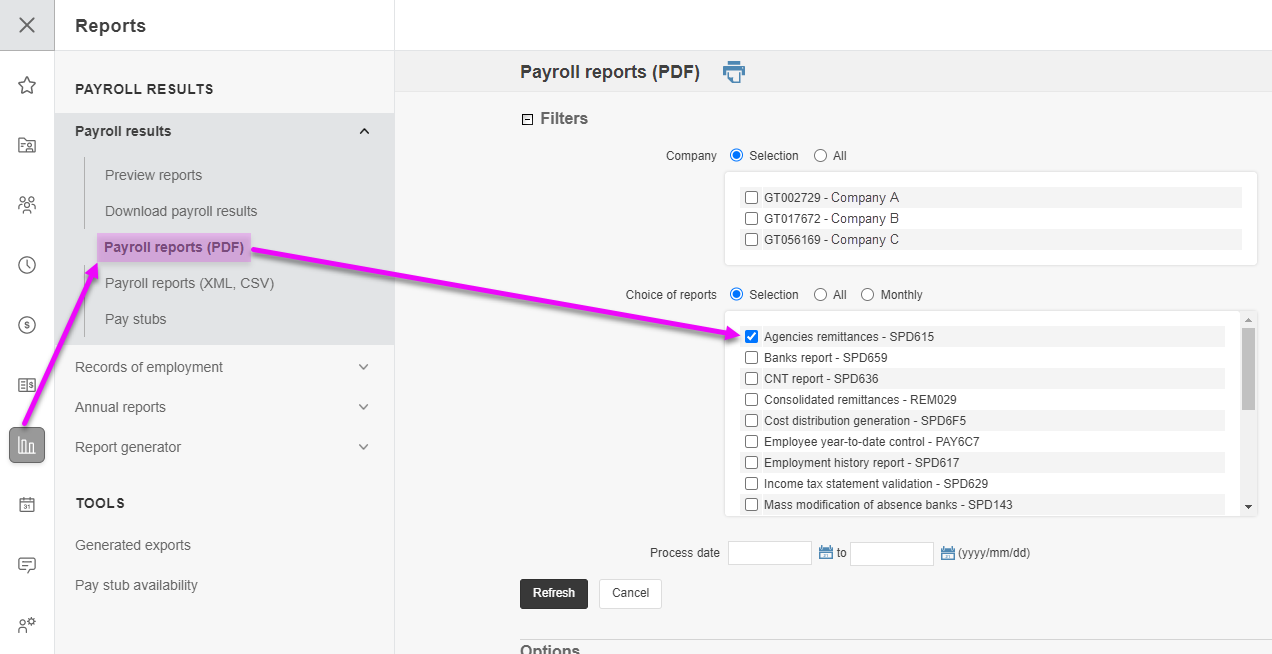Click the process end date input field

(x=891, y=553)
